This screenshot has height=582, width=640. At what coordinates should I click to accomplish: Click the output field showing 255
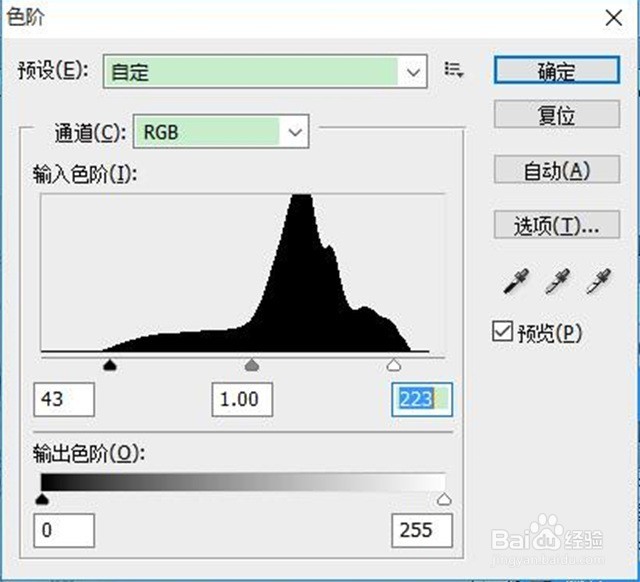[422, 530]
